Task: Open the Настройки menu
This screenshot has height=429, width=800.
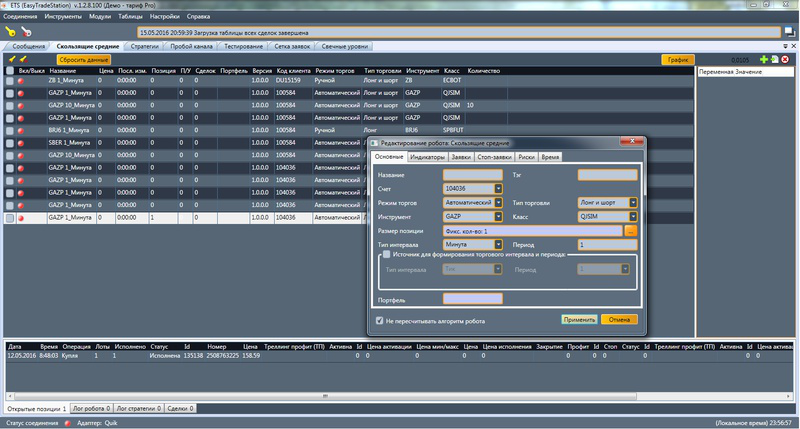Action: [x=165, y=17]
